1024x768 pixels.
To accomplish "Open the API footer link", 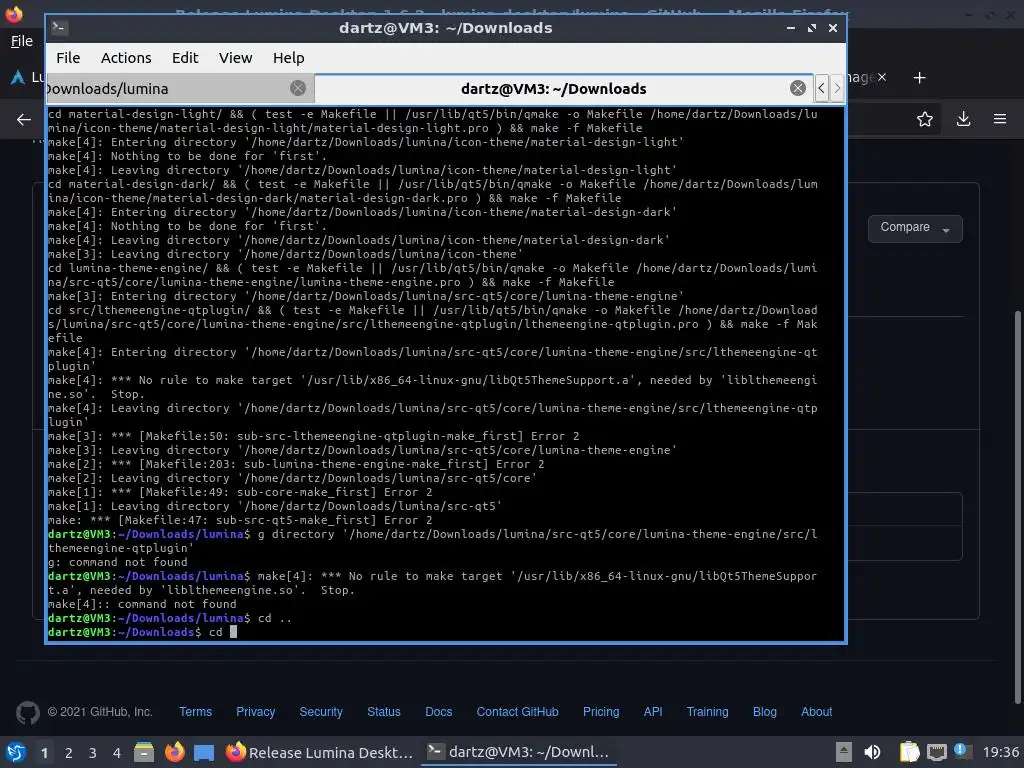I will (x=652, y=712).
